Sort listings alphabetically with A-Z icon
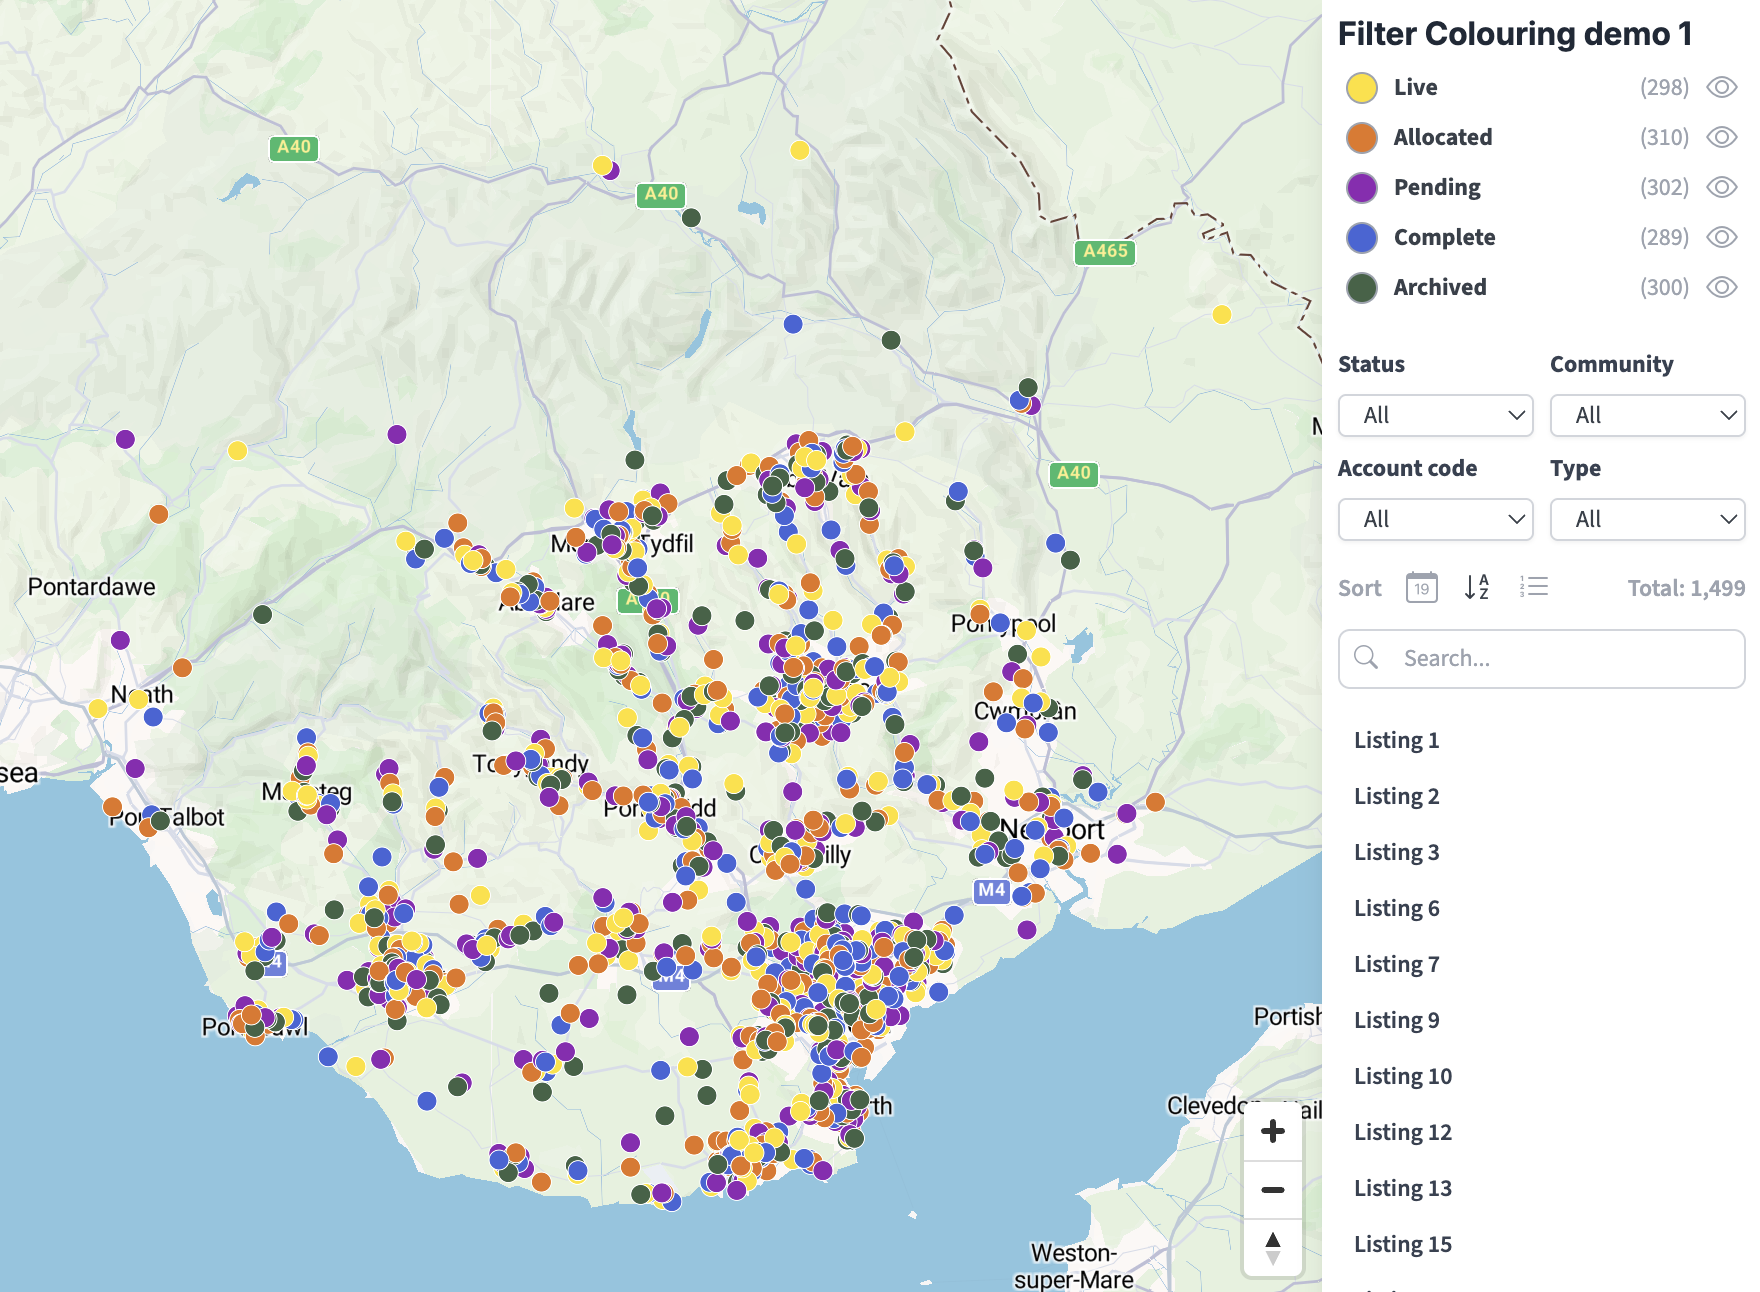Screen dimensions: 1760x1292 tap(1477, 588)
